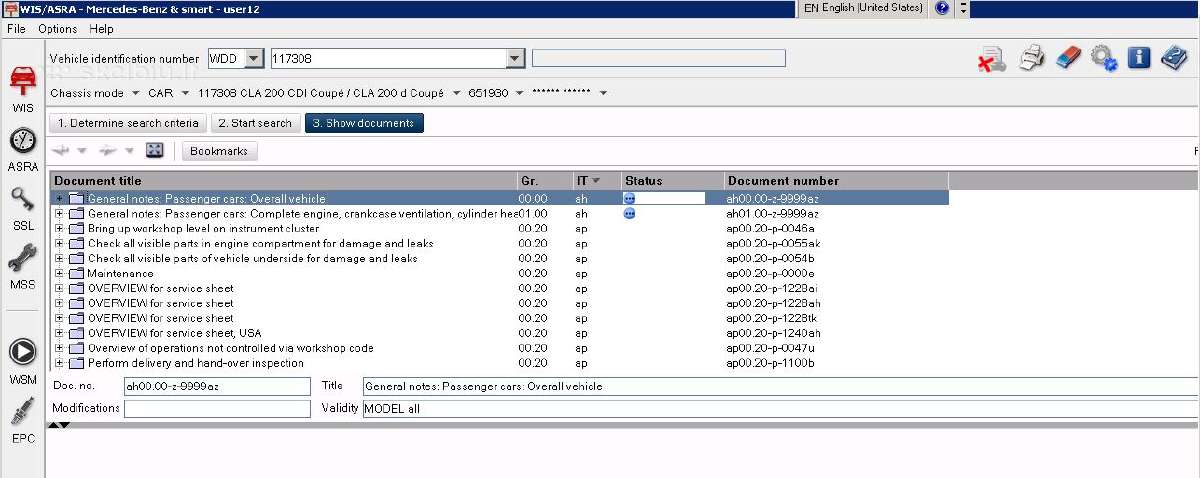Click status icon of Complete engine row
Viewport: 1200px width, 478px height.
pos(629,213)
